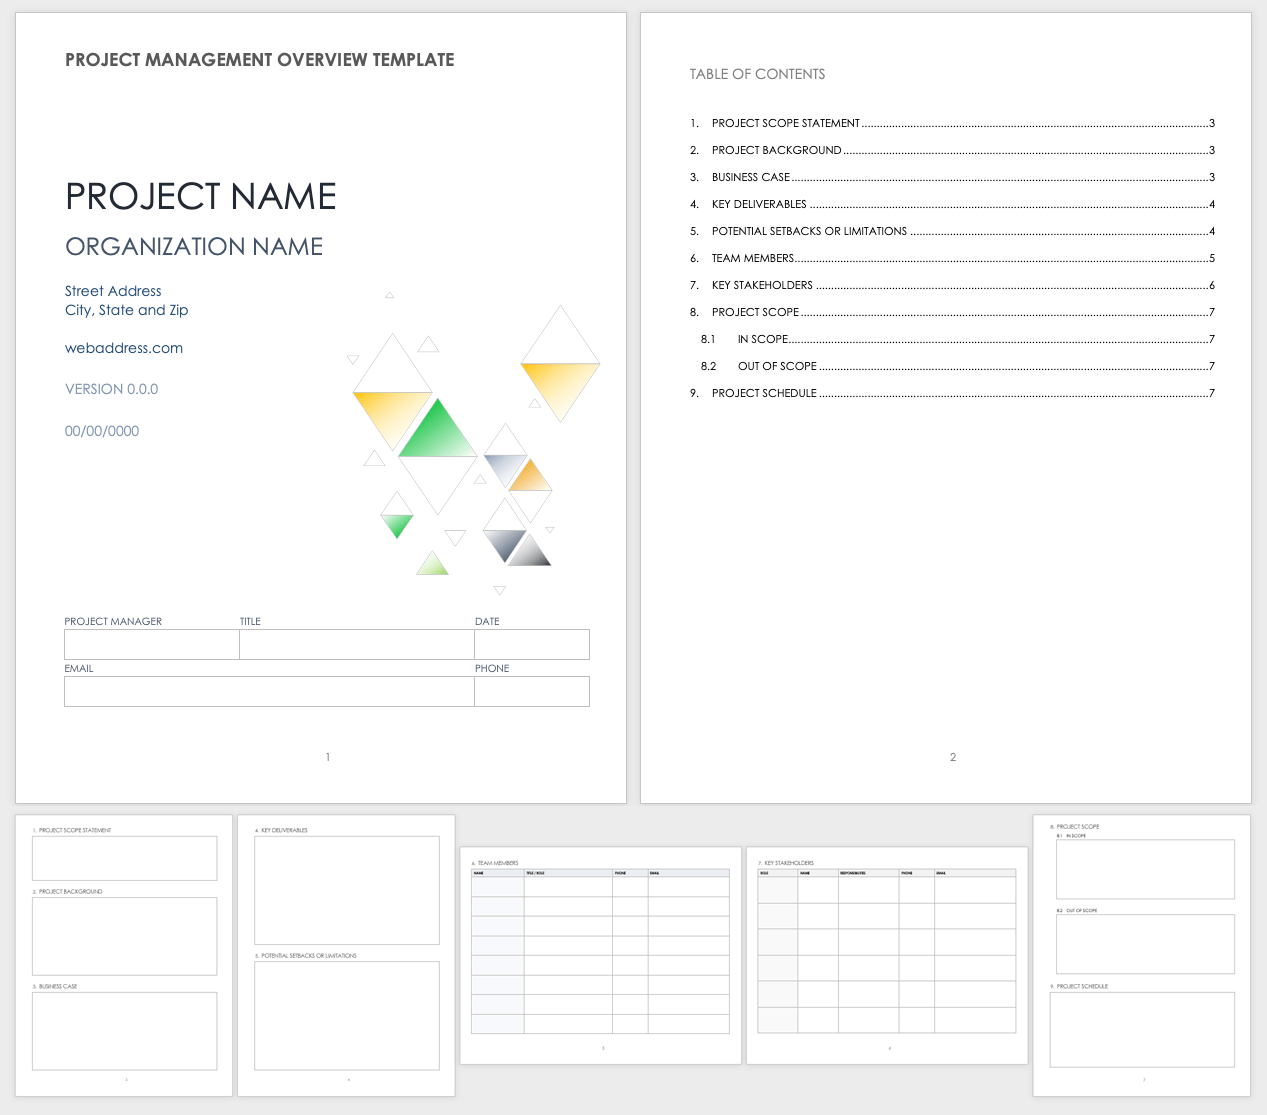
Task: Click the Project Manager input field
Action: (x=151, y=644)
